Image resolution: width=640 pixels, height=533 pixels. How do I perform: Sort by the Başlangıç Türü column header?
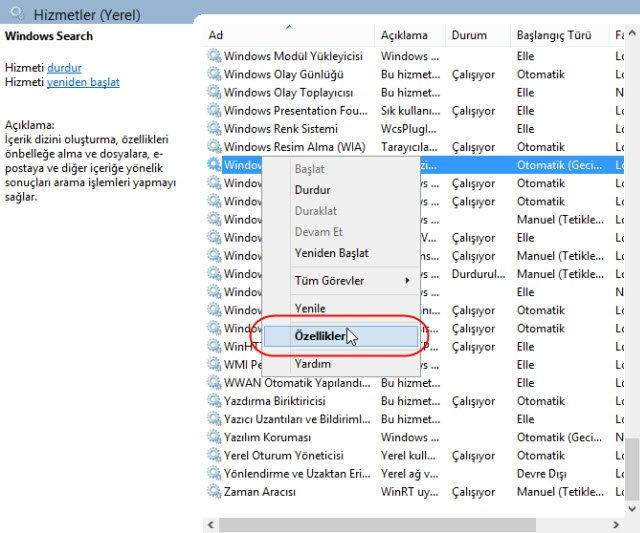click(560, 35)
